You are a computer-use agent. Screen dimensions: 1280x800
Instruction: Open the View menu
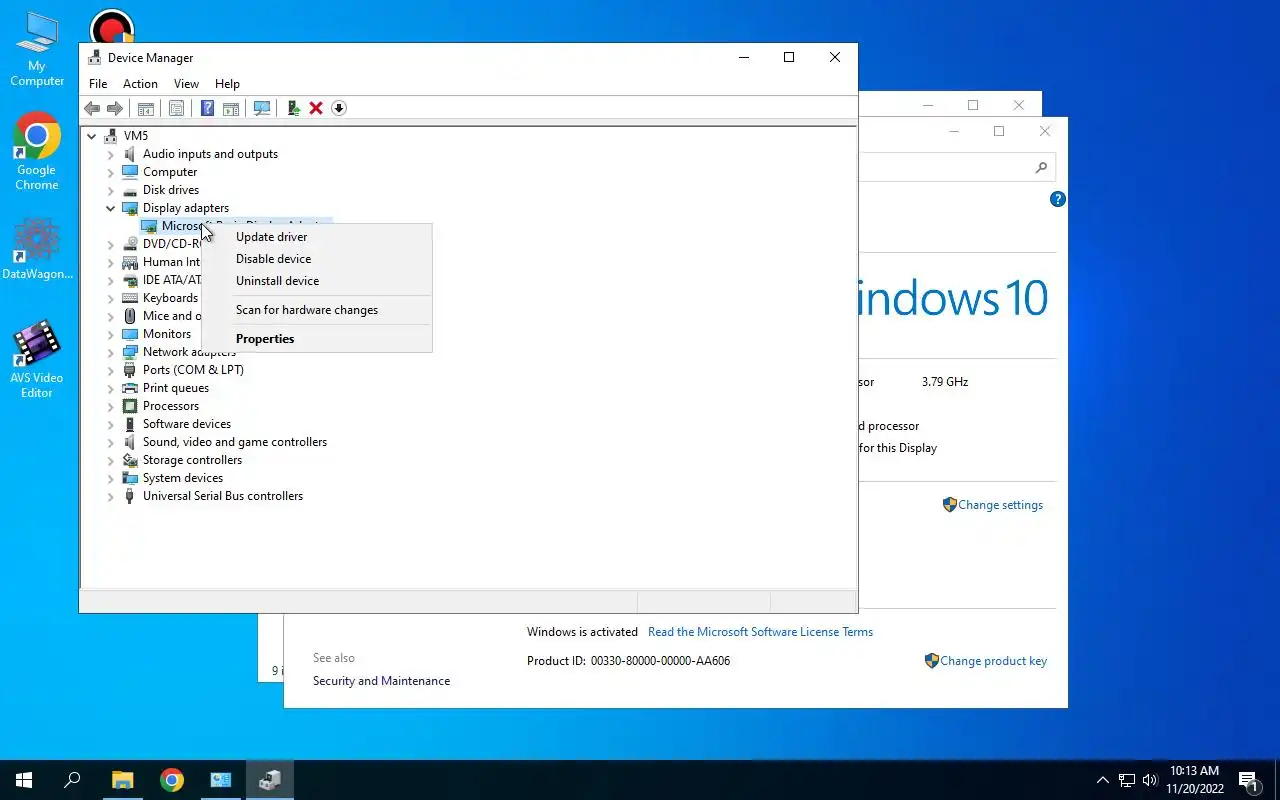[x=186, y=84]
